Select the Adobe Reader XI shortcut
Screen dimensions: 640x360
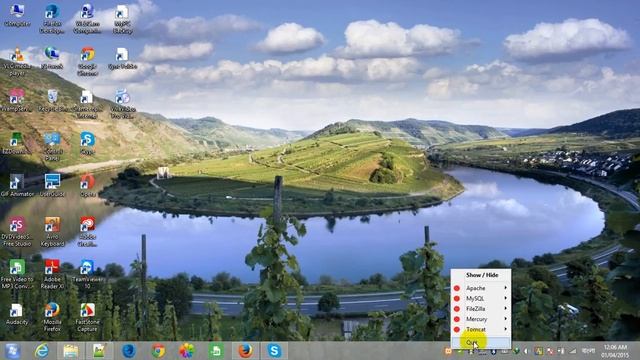coord(52,274)
